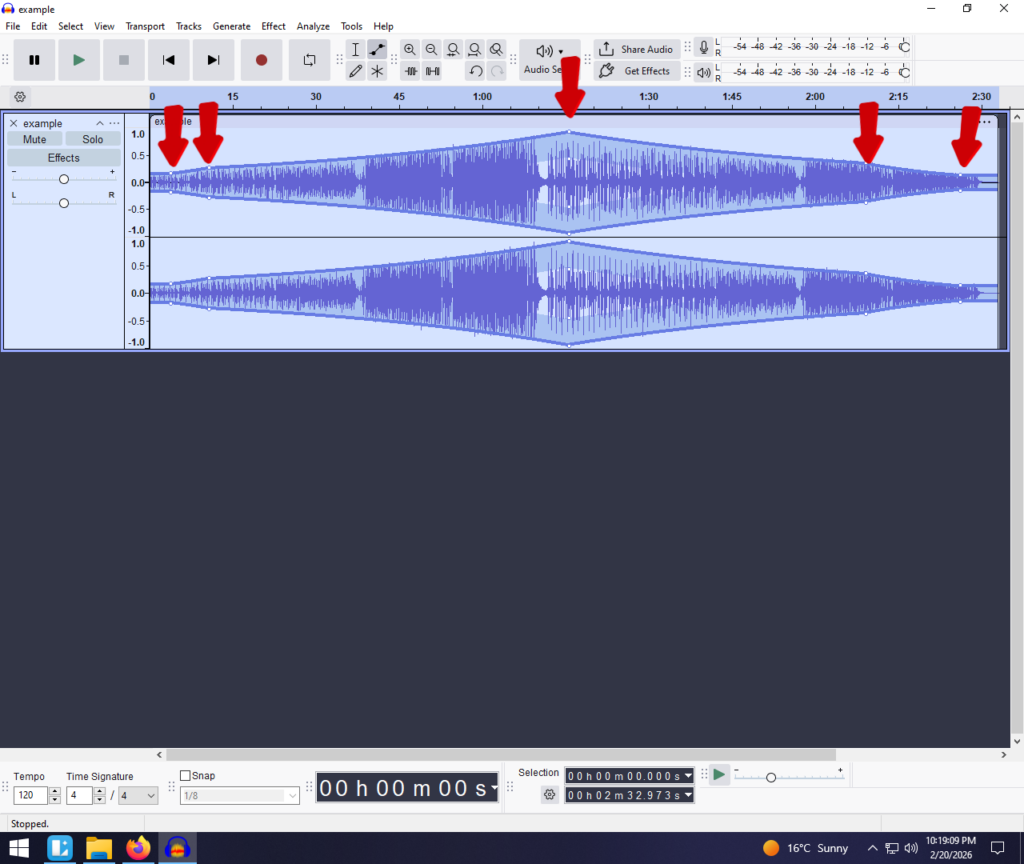Screen dimensions: 1024x864
Task: Open the Effect menu
Action: 273,26
